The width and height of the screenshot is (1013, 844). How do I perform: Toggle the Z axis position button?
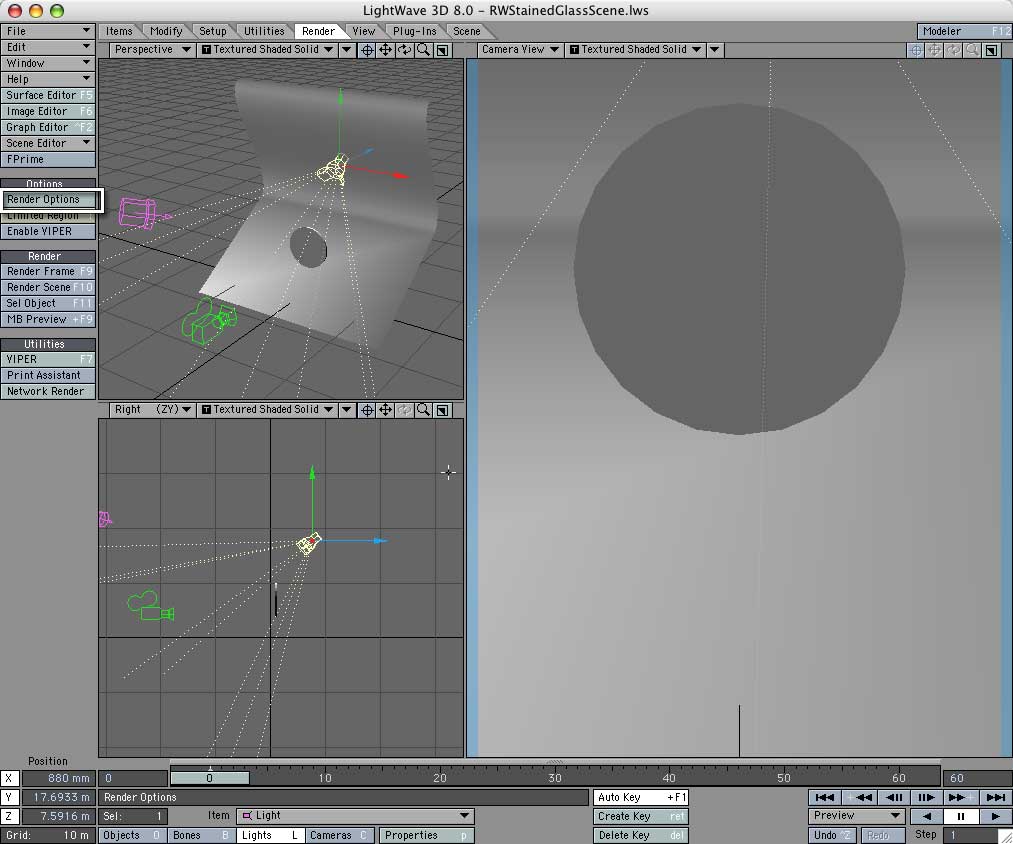point(9,816)
